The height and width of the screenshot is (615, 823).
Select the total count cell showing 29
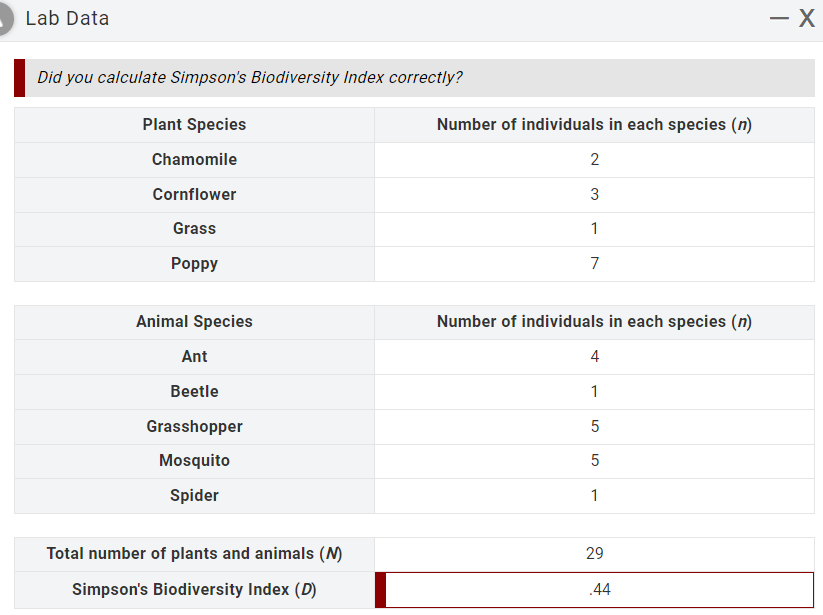595,553
